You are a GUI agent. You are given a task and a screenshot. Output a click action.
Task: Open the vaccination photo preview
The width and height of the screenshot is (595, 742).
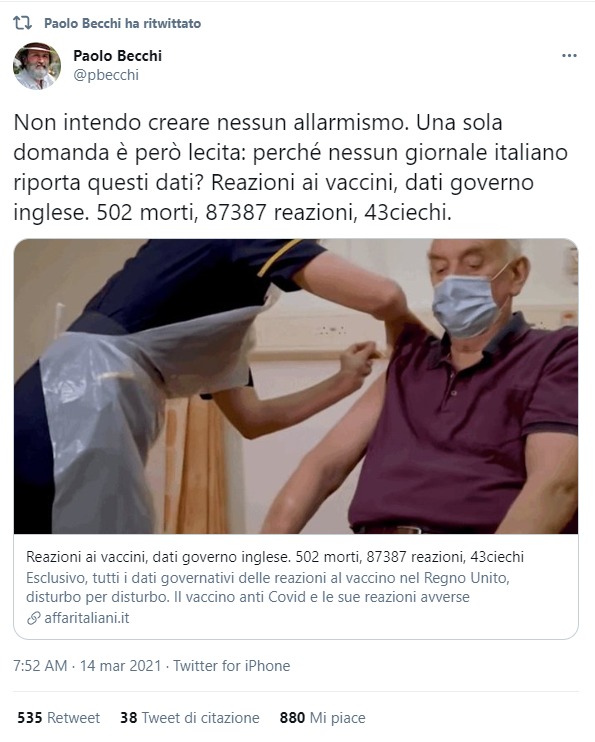296,386
